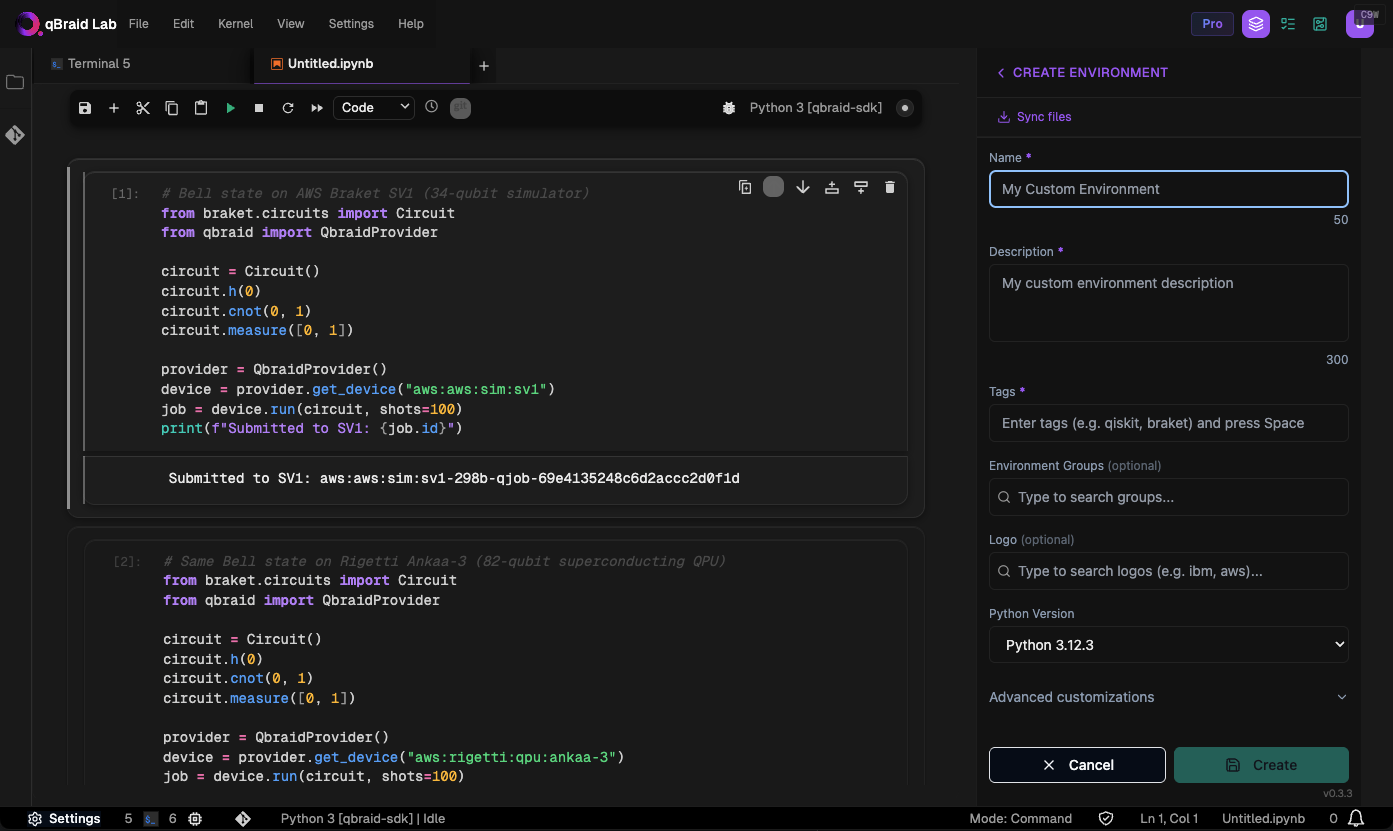Click the git button in the notebook toolbar
This screenshot has height=831, width=1393.
click(460, 107)
